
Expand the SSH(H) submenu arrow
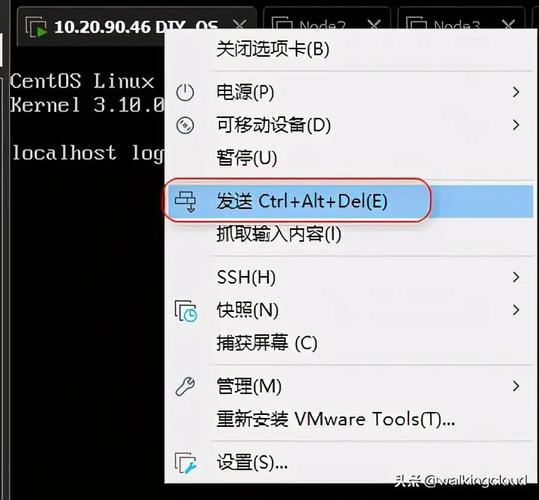pos(516,277)
